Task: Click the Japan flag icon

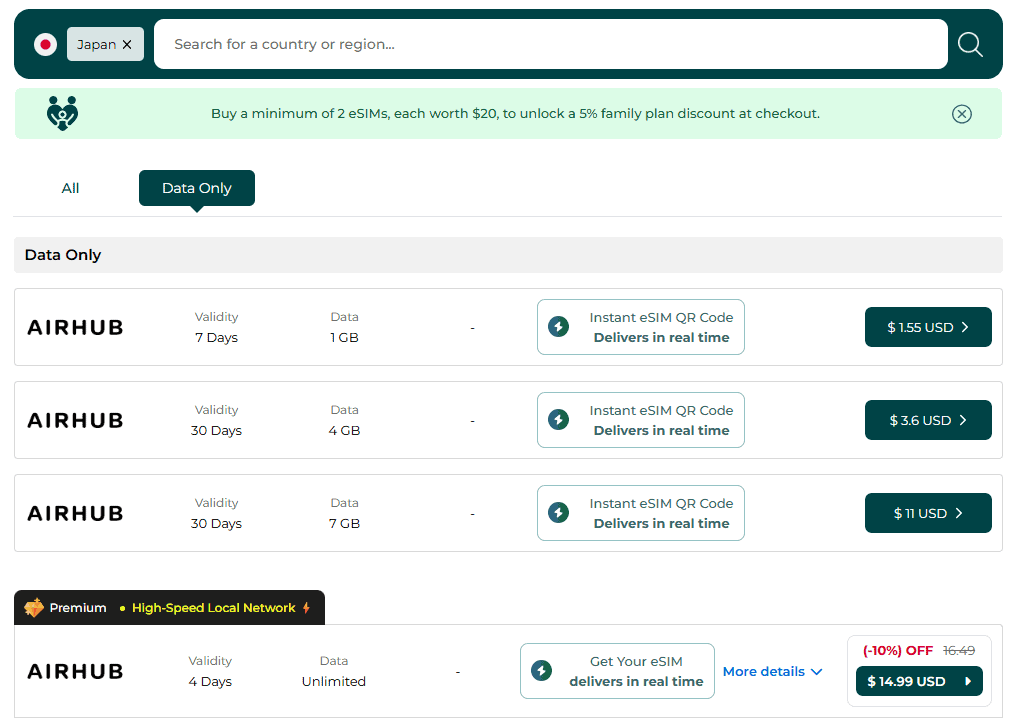Action: [45, 44]
